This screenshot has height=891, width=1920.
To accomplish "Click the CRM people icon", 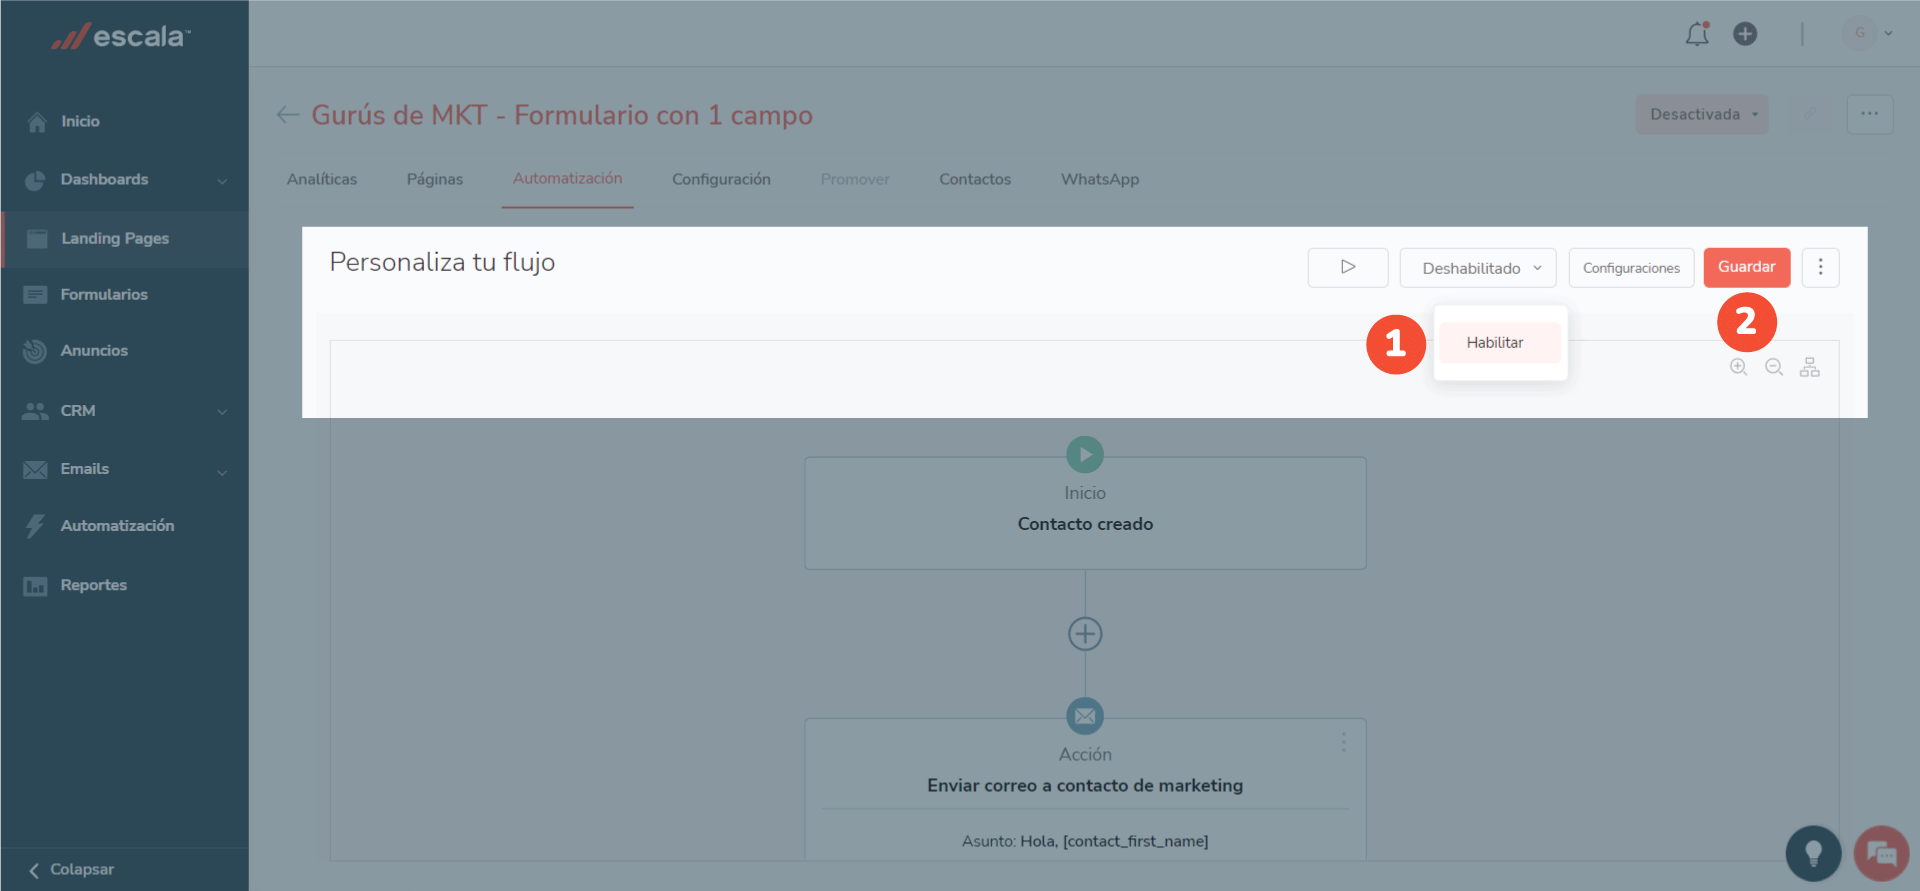I will (35, 411).
